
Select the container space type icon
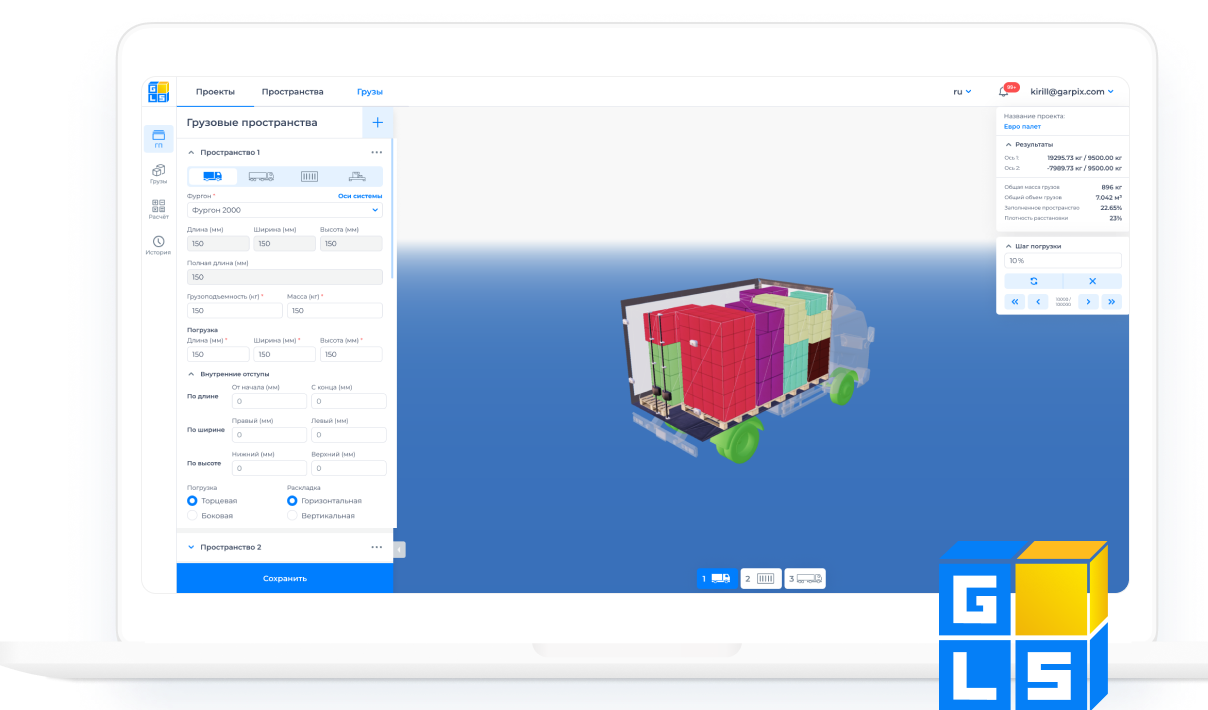click(x=309, y=177)
